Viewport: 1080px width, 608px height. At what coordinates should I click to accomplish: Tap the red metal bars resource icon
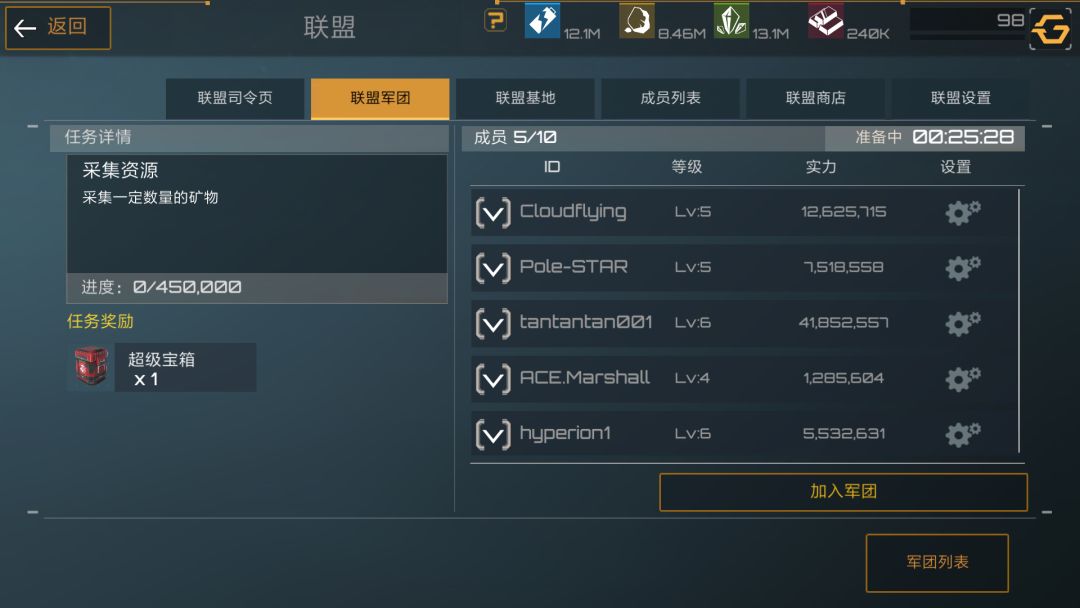coord(825,21)
